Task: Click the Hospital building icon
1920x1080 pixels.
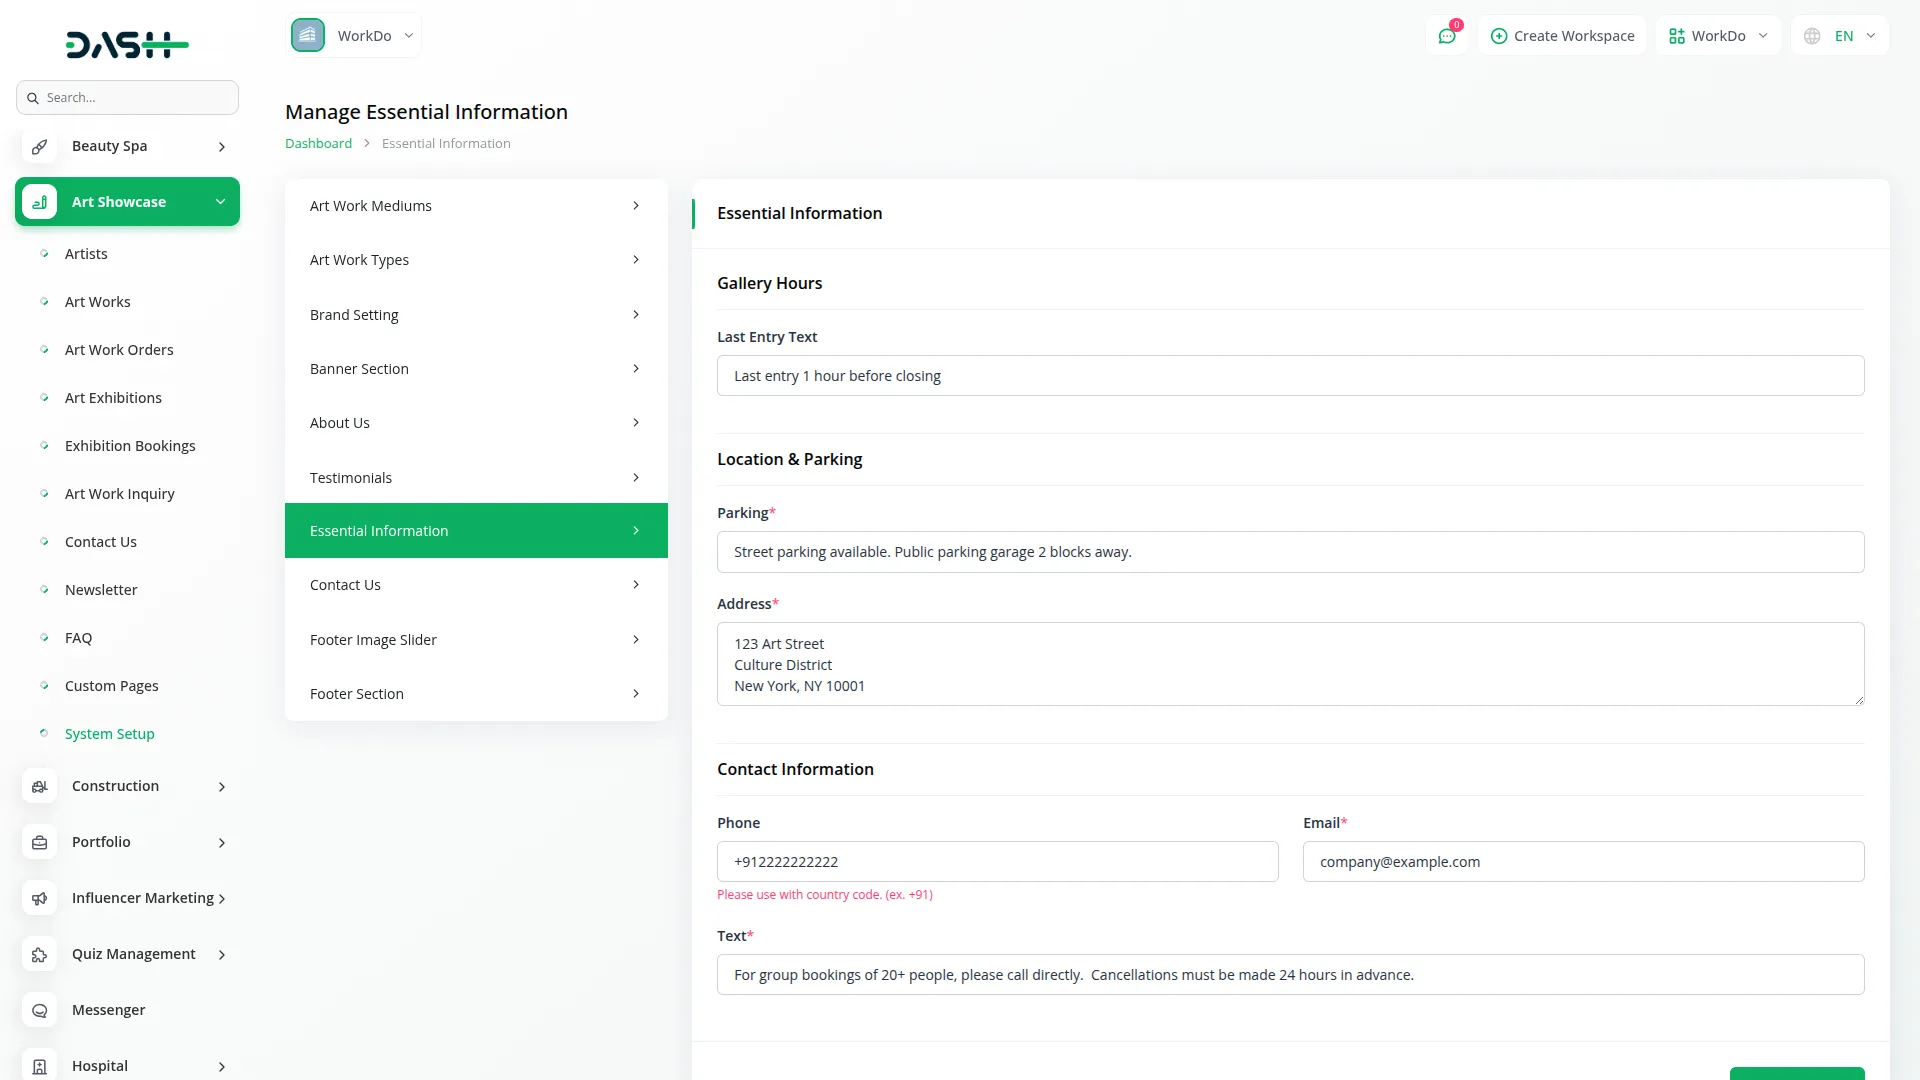Action: pos(39,1066)
